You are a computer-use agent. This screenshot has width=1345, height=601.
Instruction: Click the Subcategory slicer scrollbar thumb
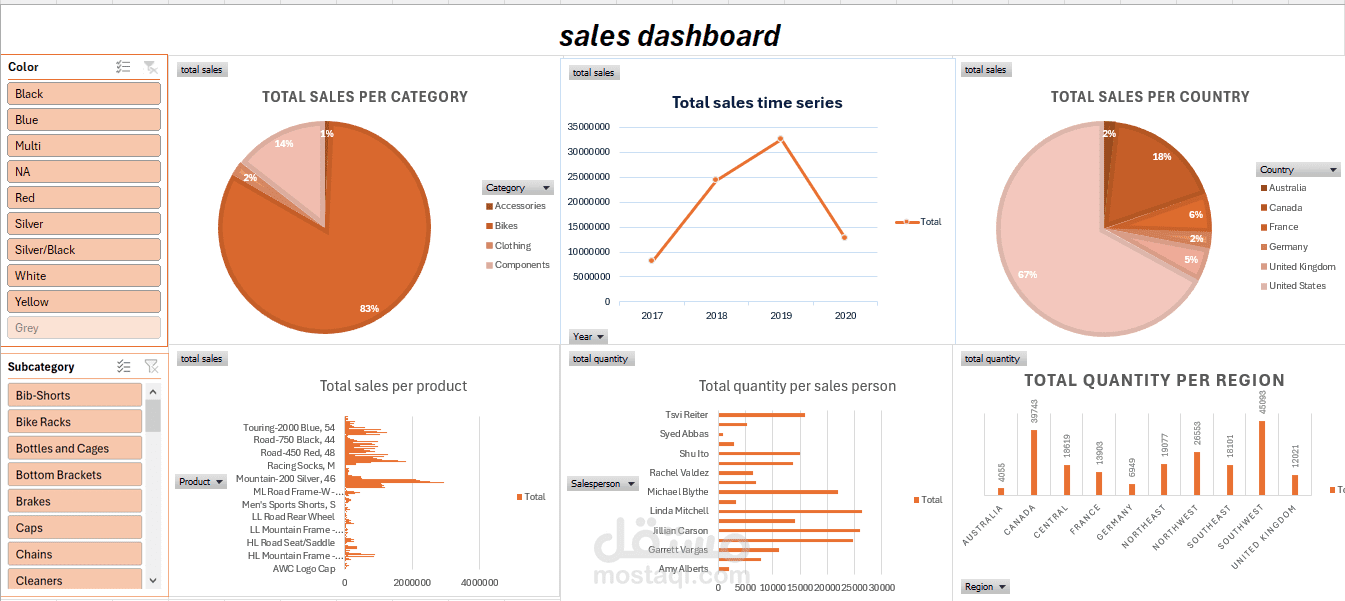tap(153, 415)
